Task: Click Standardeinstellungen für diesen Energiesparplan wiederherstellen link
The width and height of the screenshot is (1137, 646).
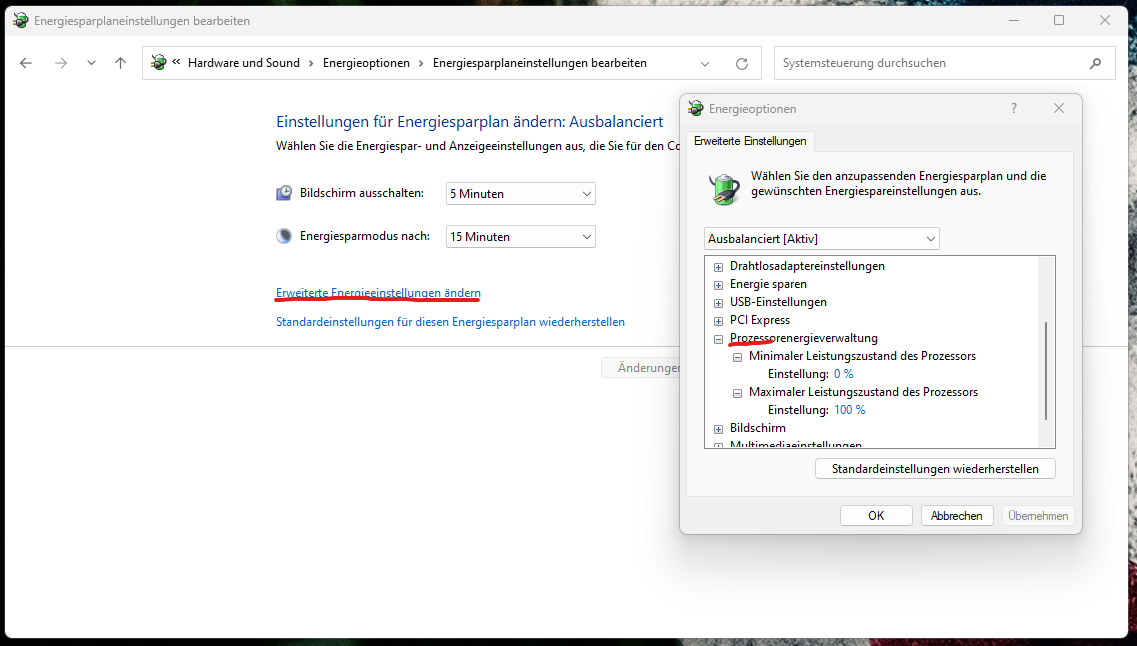Action: 450,322
